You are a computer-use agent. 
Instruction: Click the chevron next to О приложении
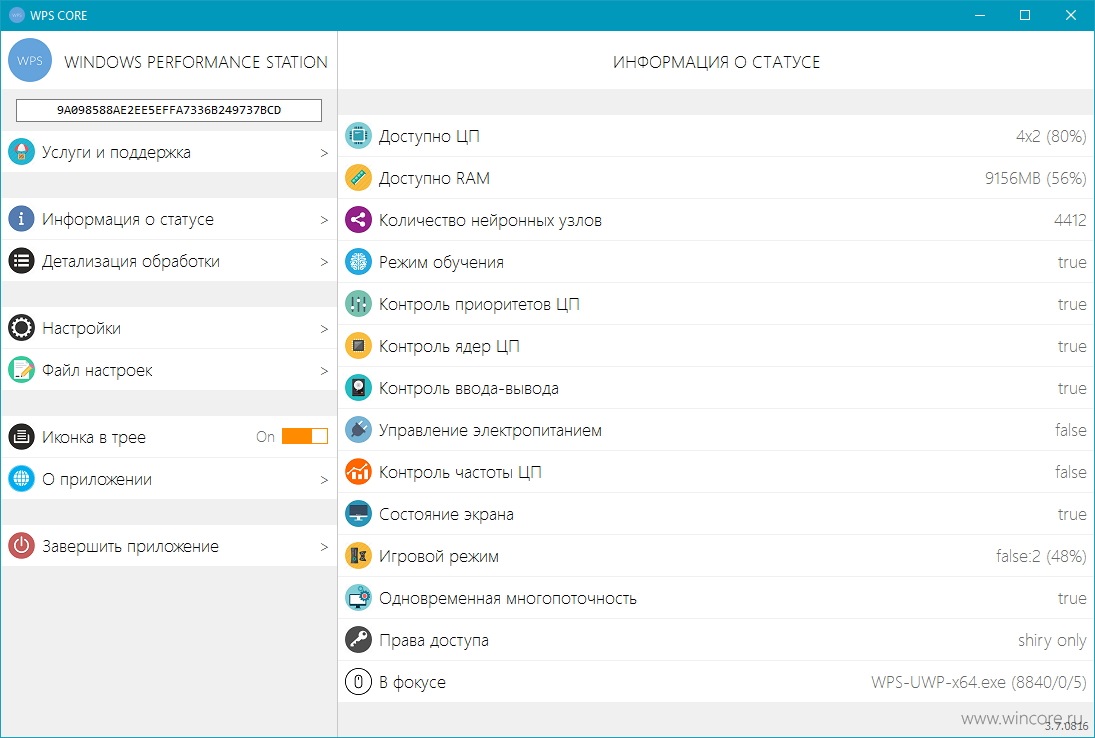[324, 479]
